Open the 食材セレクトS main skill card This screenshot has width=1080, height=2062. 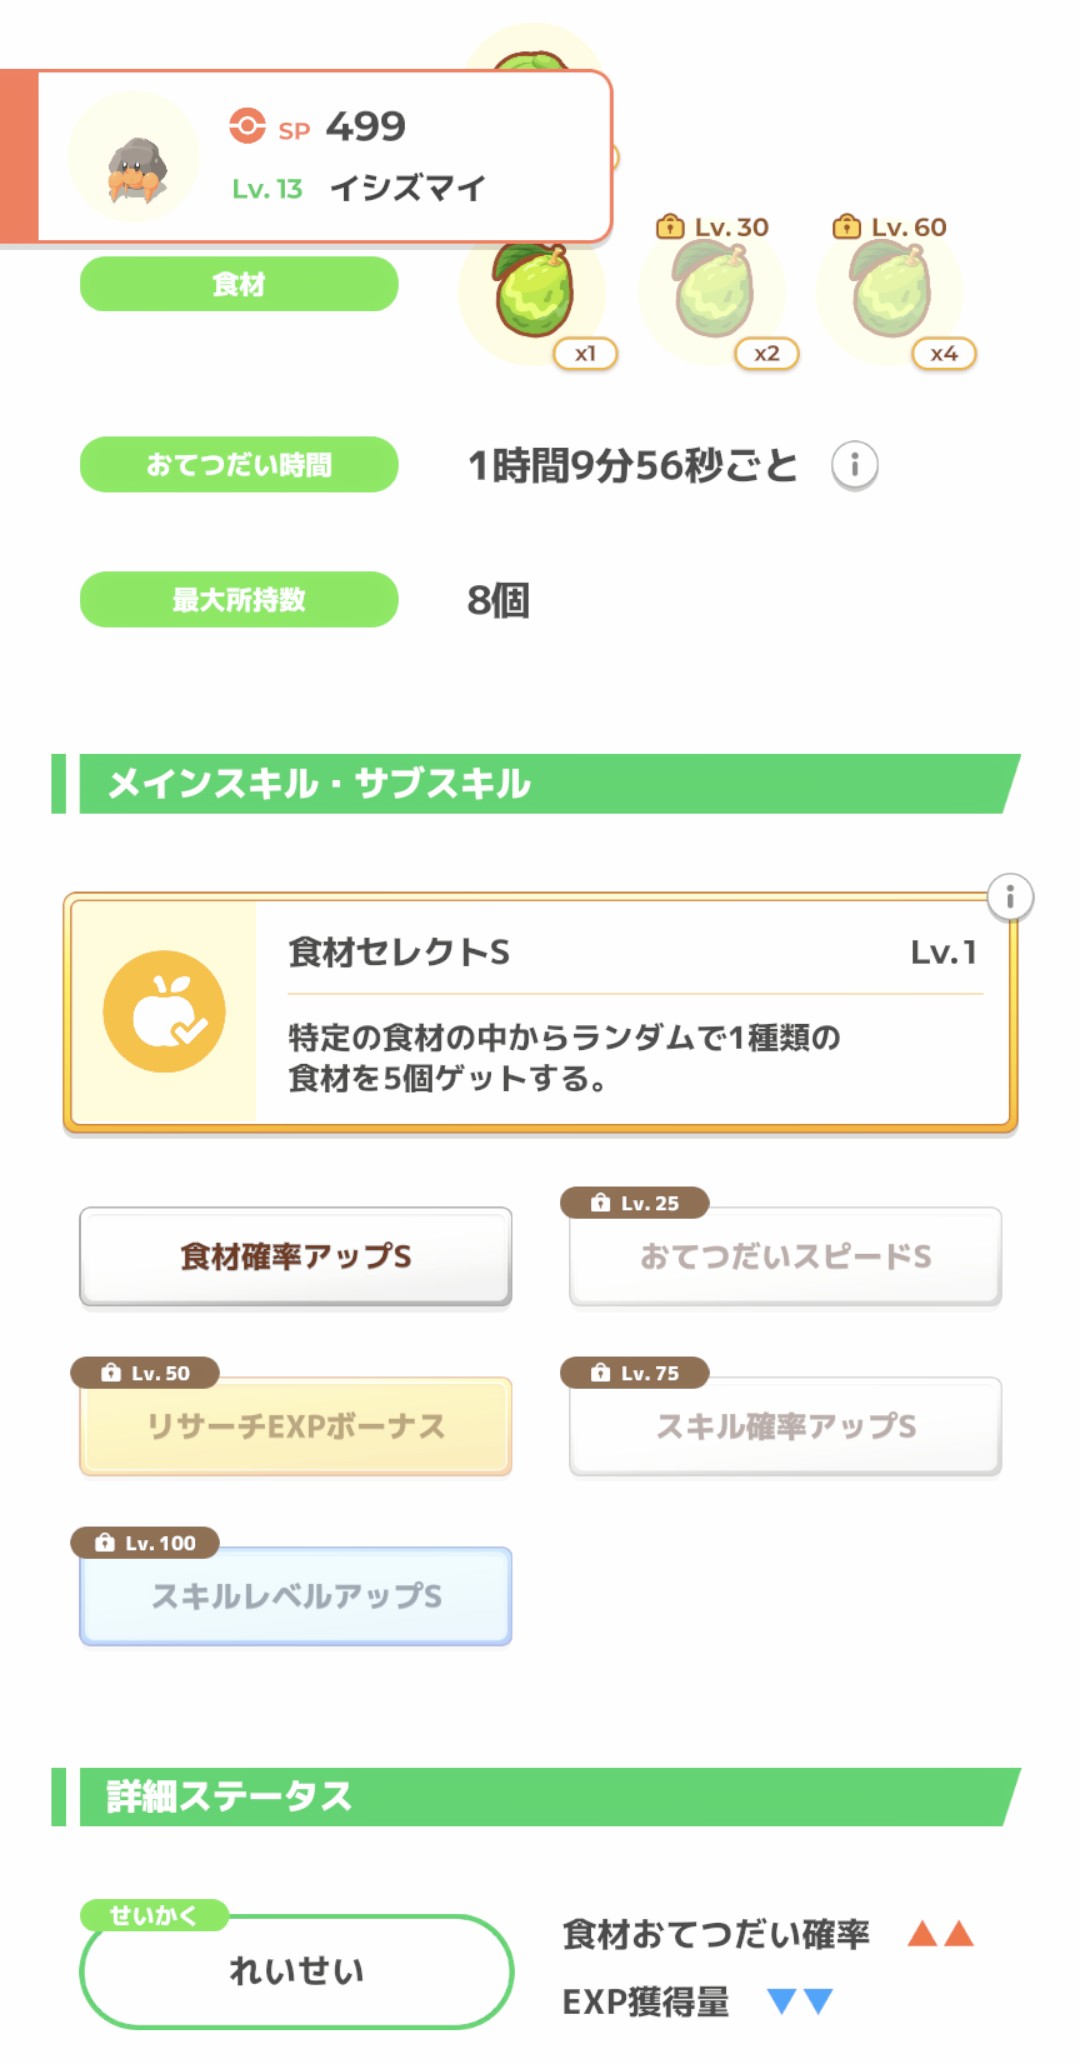[630, 1012]
